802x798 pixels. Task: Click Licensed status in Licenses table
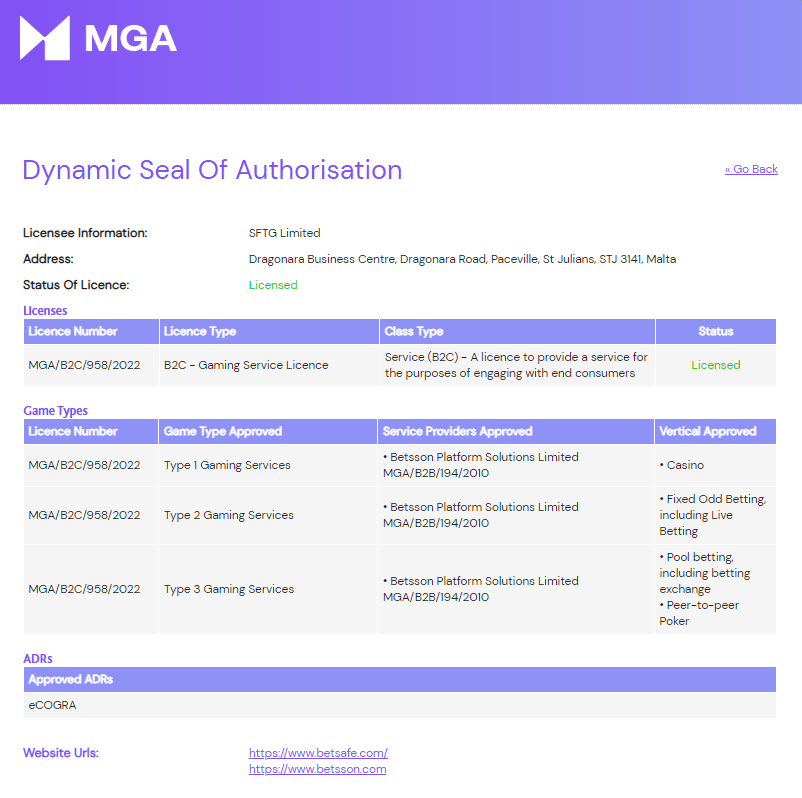tap(716, 365)
